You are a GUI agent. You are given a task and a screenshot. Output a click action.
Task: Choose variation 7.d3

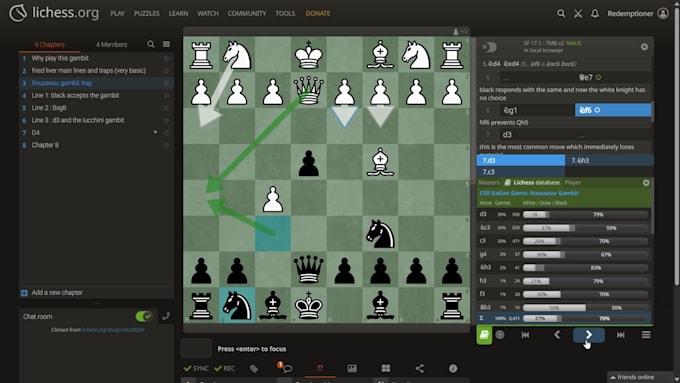521,160
